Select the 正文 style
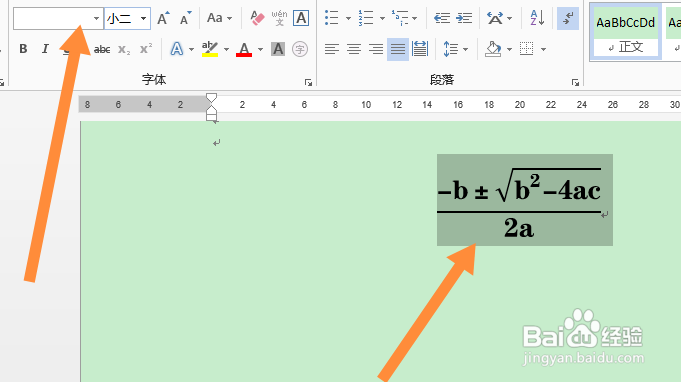681x382 pixels. point(625,33)
